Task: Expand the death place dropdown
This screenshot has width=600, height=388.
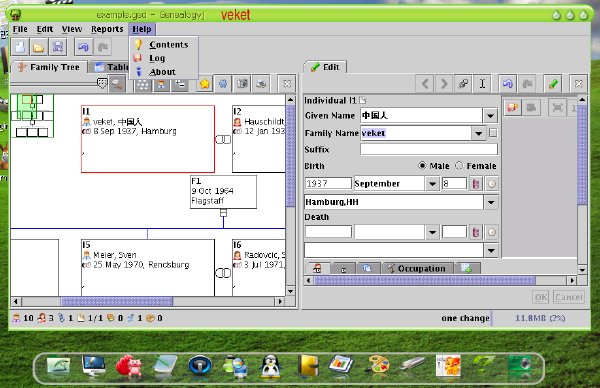Action: point(491,251)
